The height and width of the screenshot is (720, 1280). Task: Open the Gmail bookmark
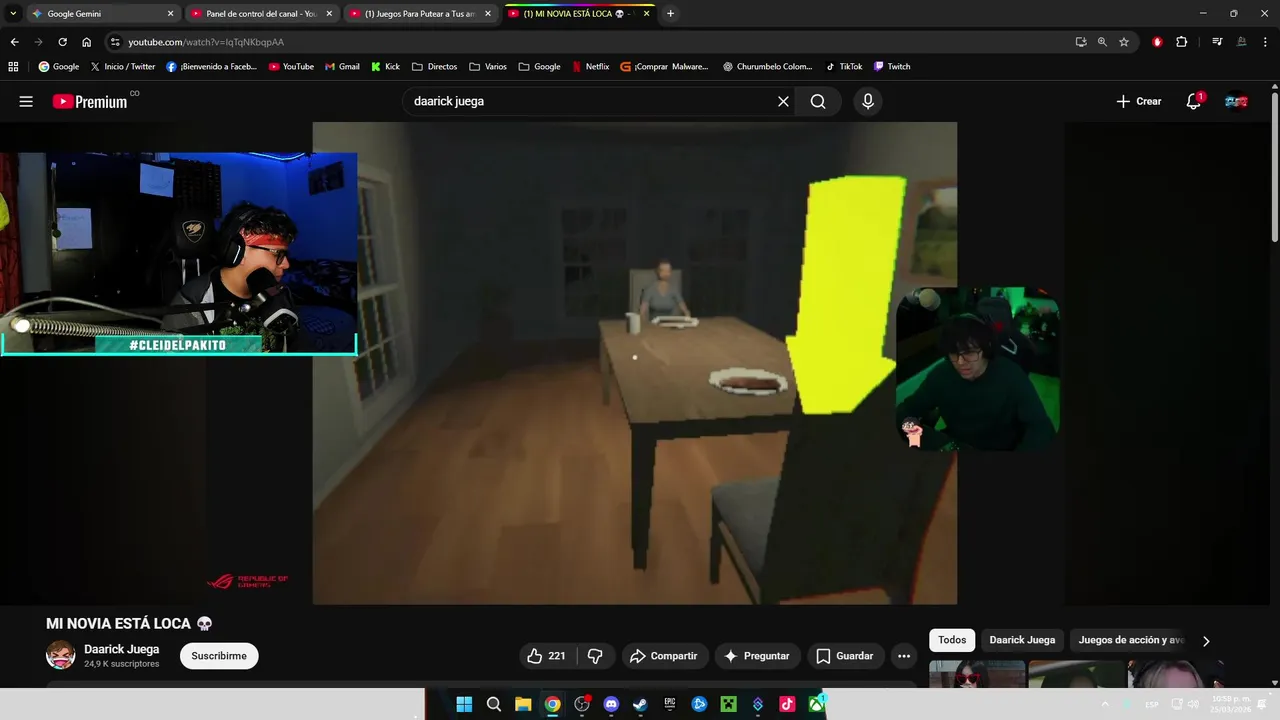342,67
